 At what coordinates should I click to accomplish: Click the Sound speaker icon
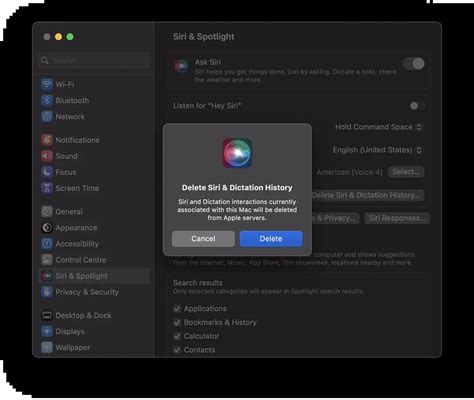tap(47, 156)
